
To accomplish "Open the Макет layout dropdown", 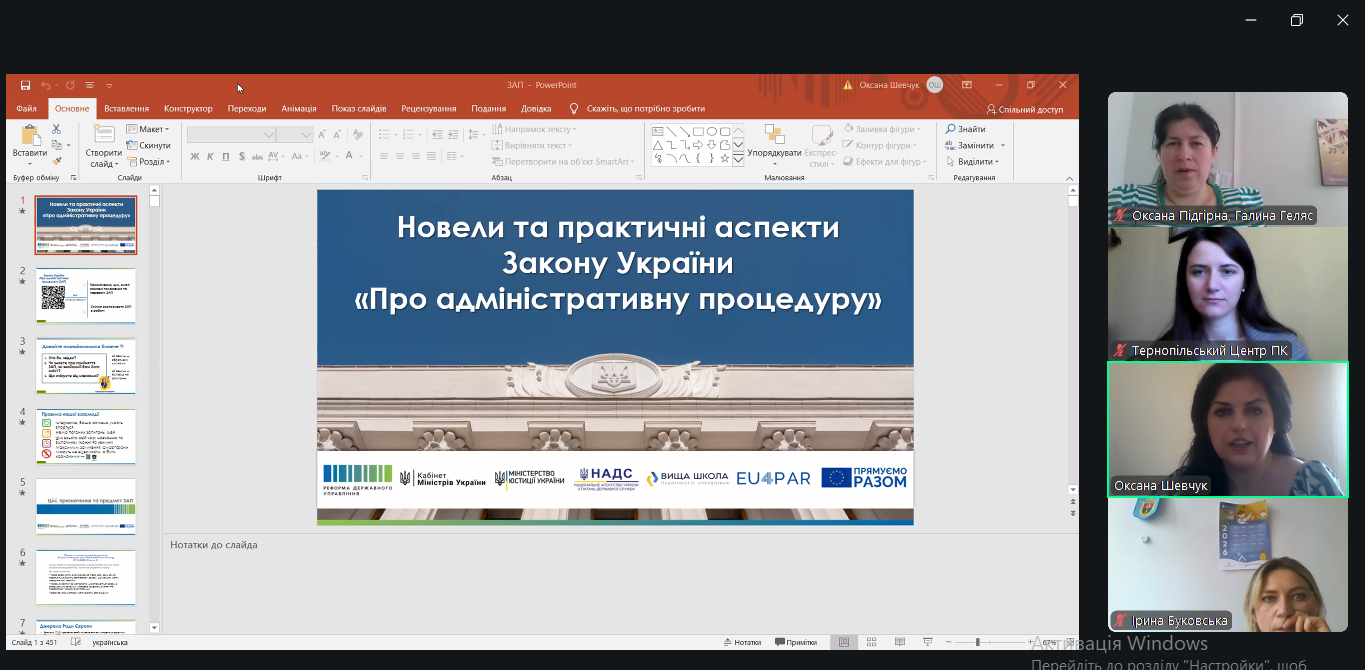I will coord(147,129).
